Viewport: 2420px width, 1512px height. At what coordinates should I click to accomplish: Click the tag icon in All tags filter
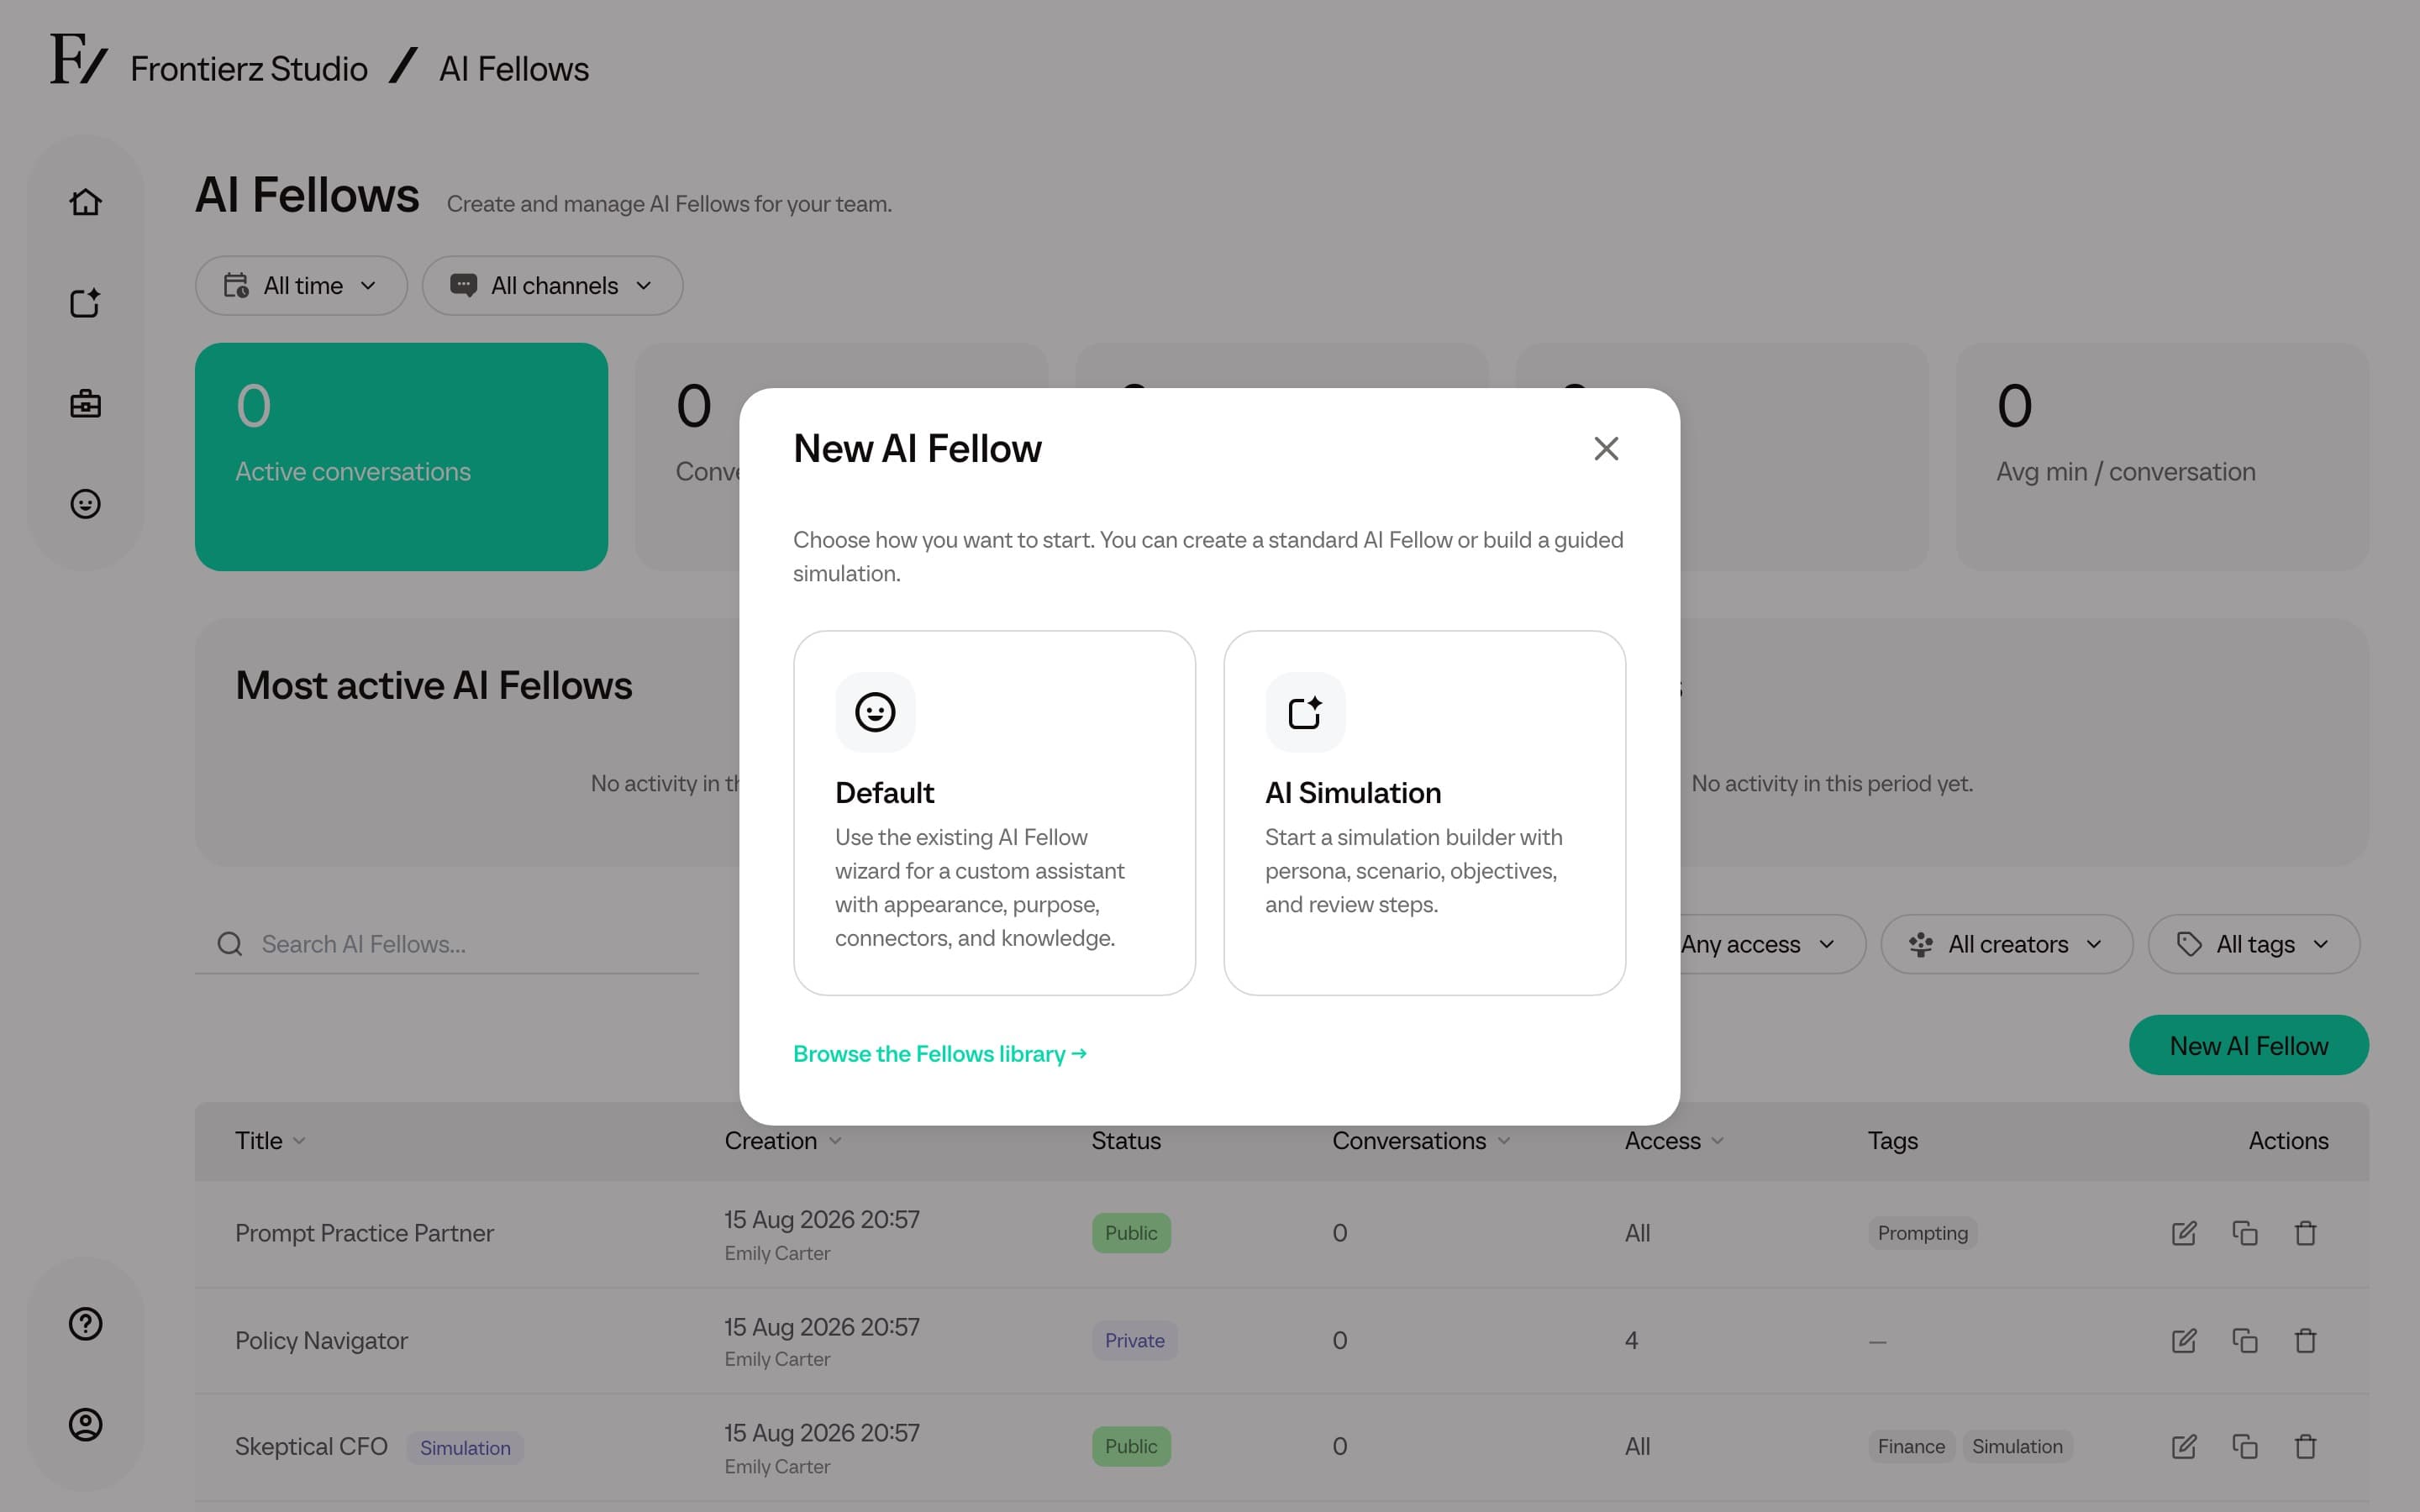coord(2189,944)
